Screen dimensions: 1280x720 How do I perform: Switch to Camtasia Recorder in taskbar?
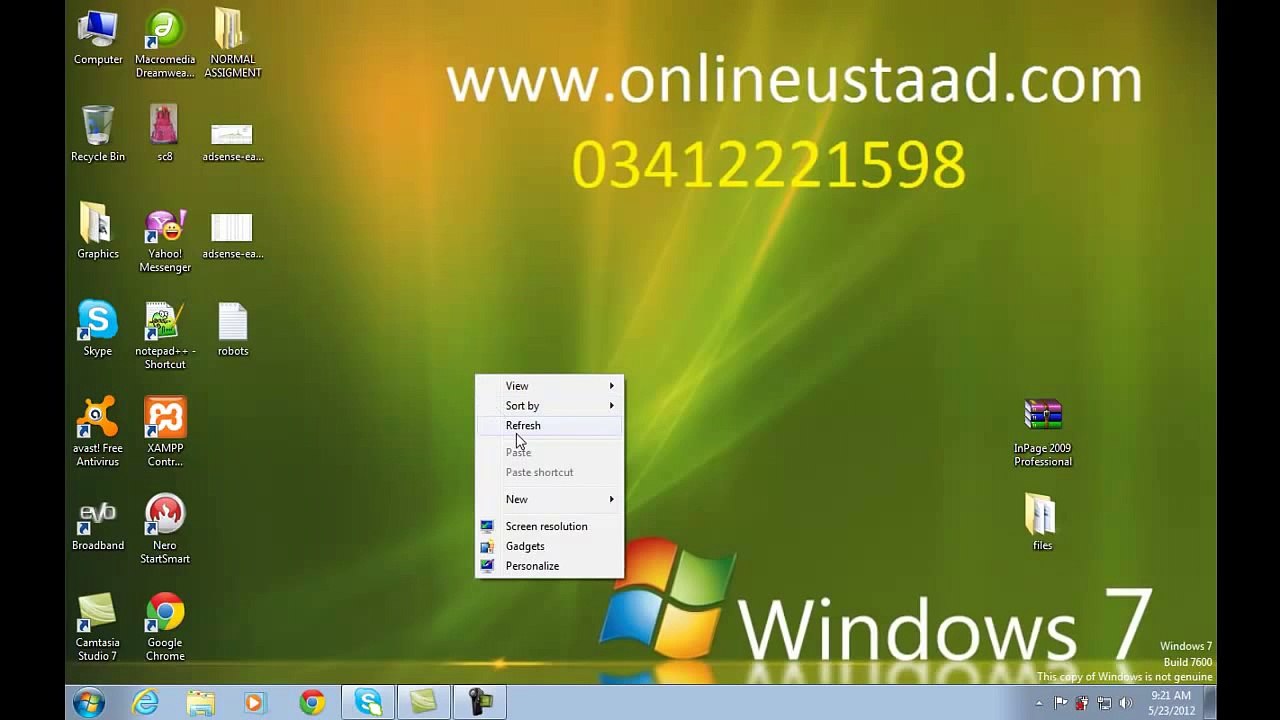481,703
